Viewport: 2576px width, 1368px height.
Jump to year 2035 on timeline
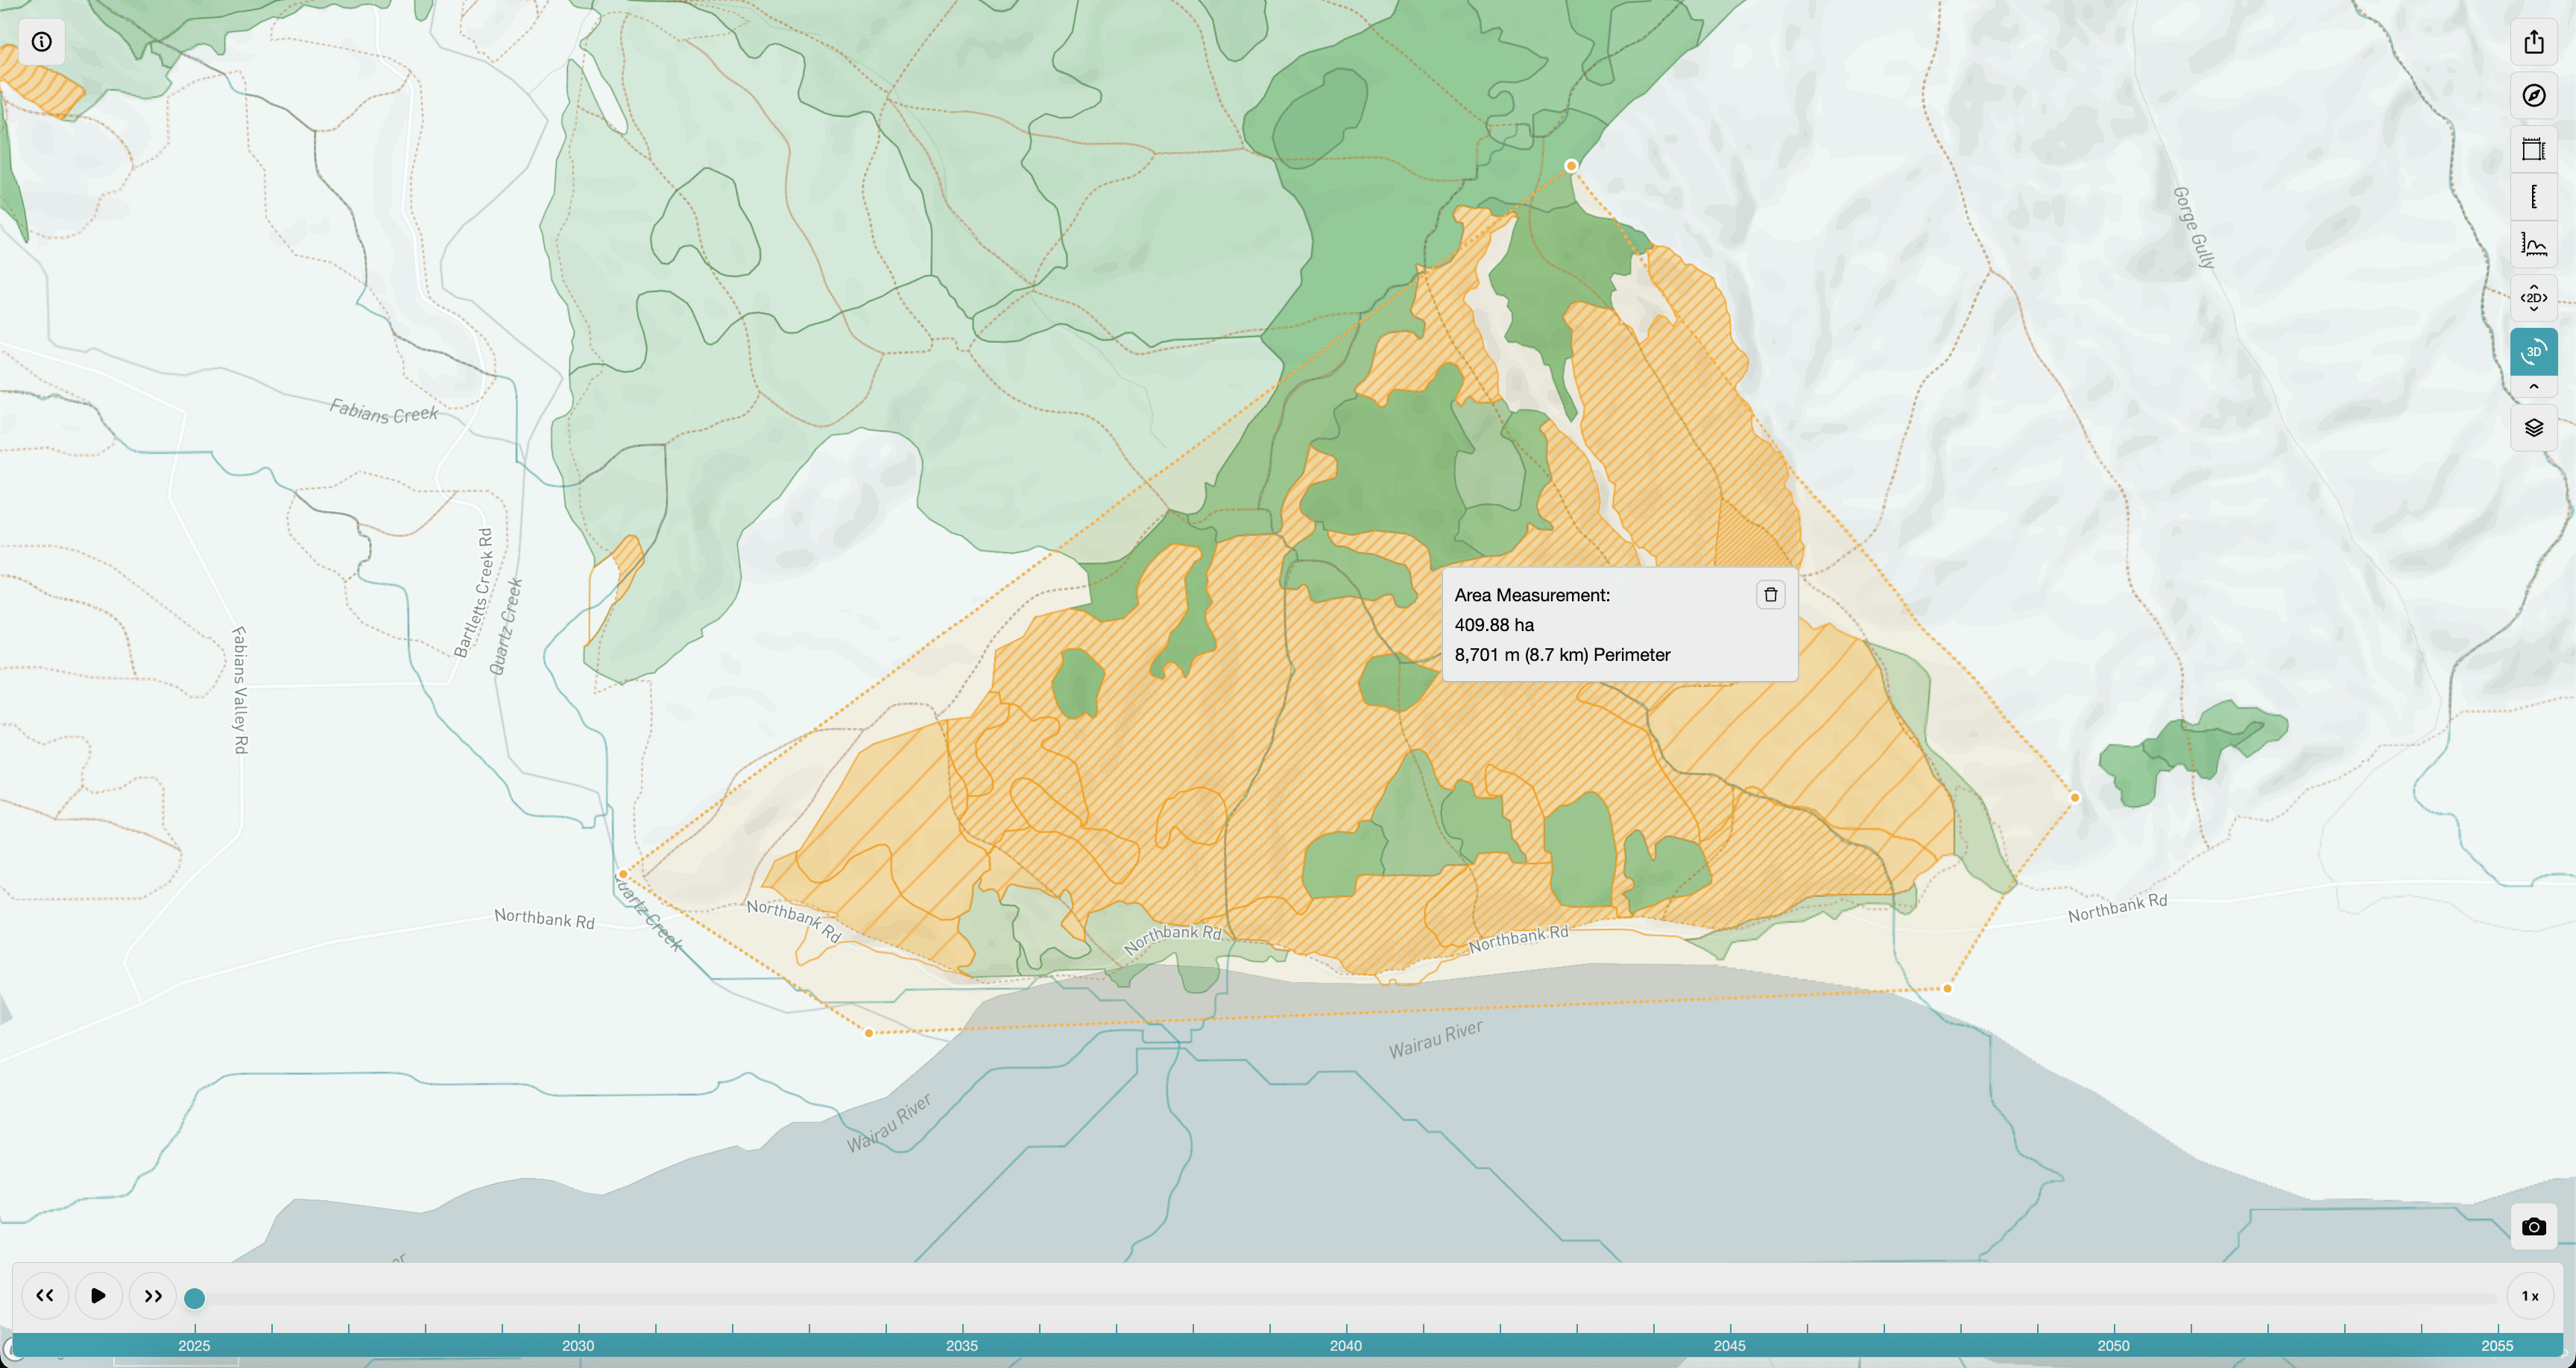(962, 1346)
